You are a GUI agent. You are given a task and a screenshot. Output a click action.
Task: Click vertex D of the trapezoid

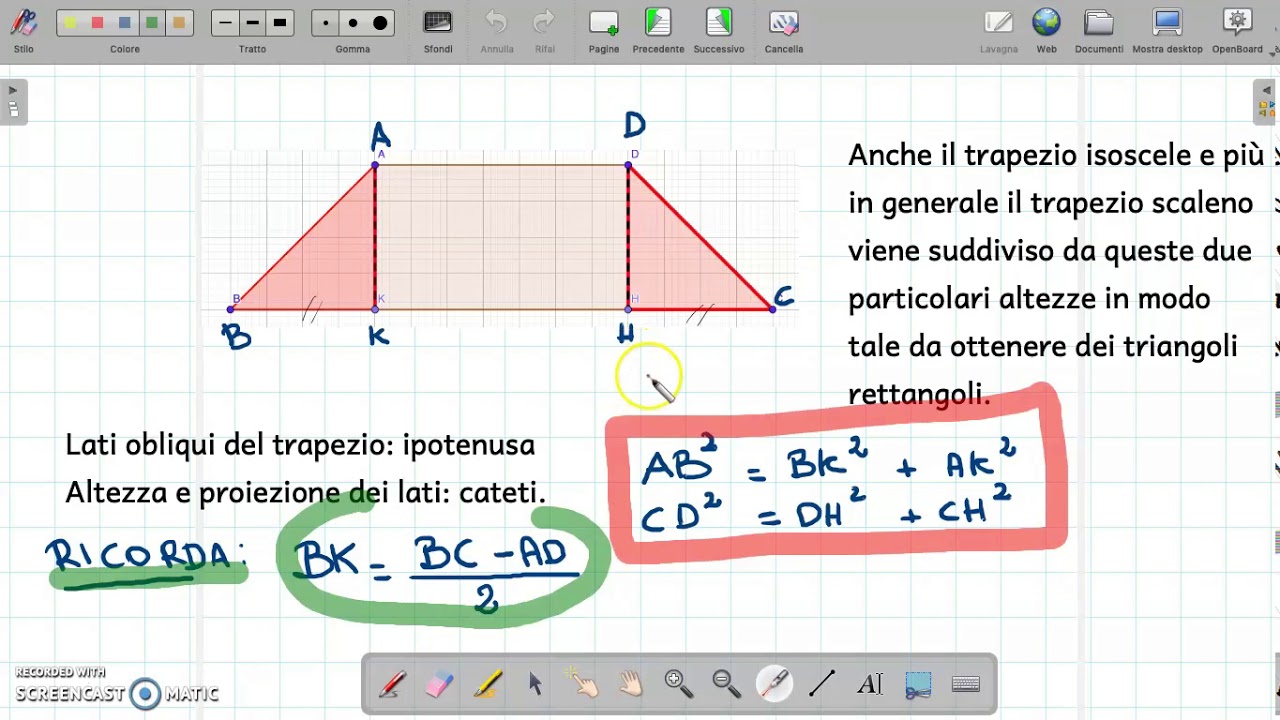click(628, 165)
